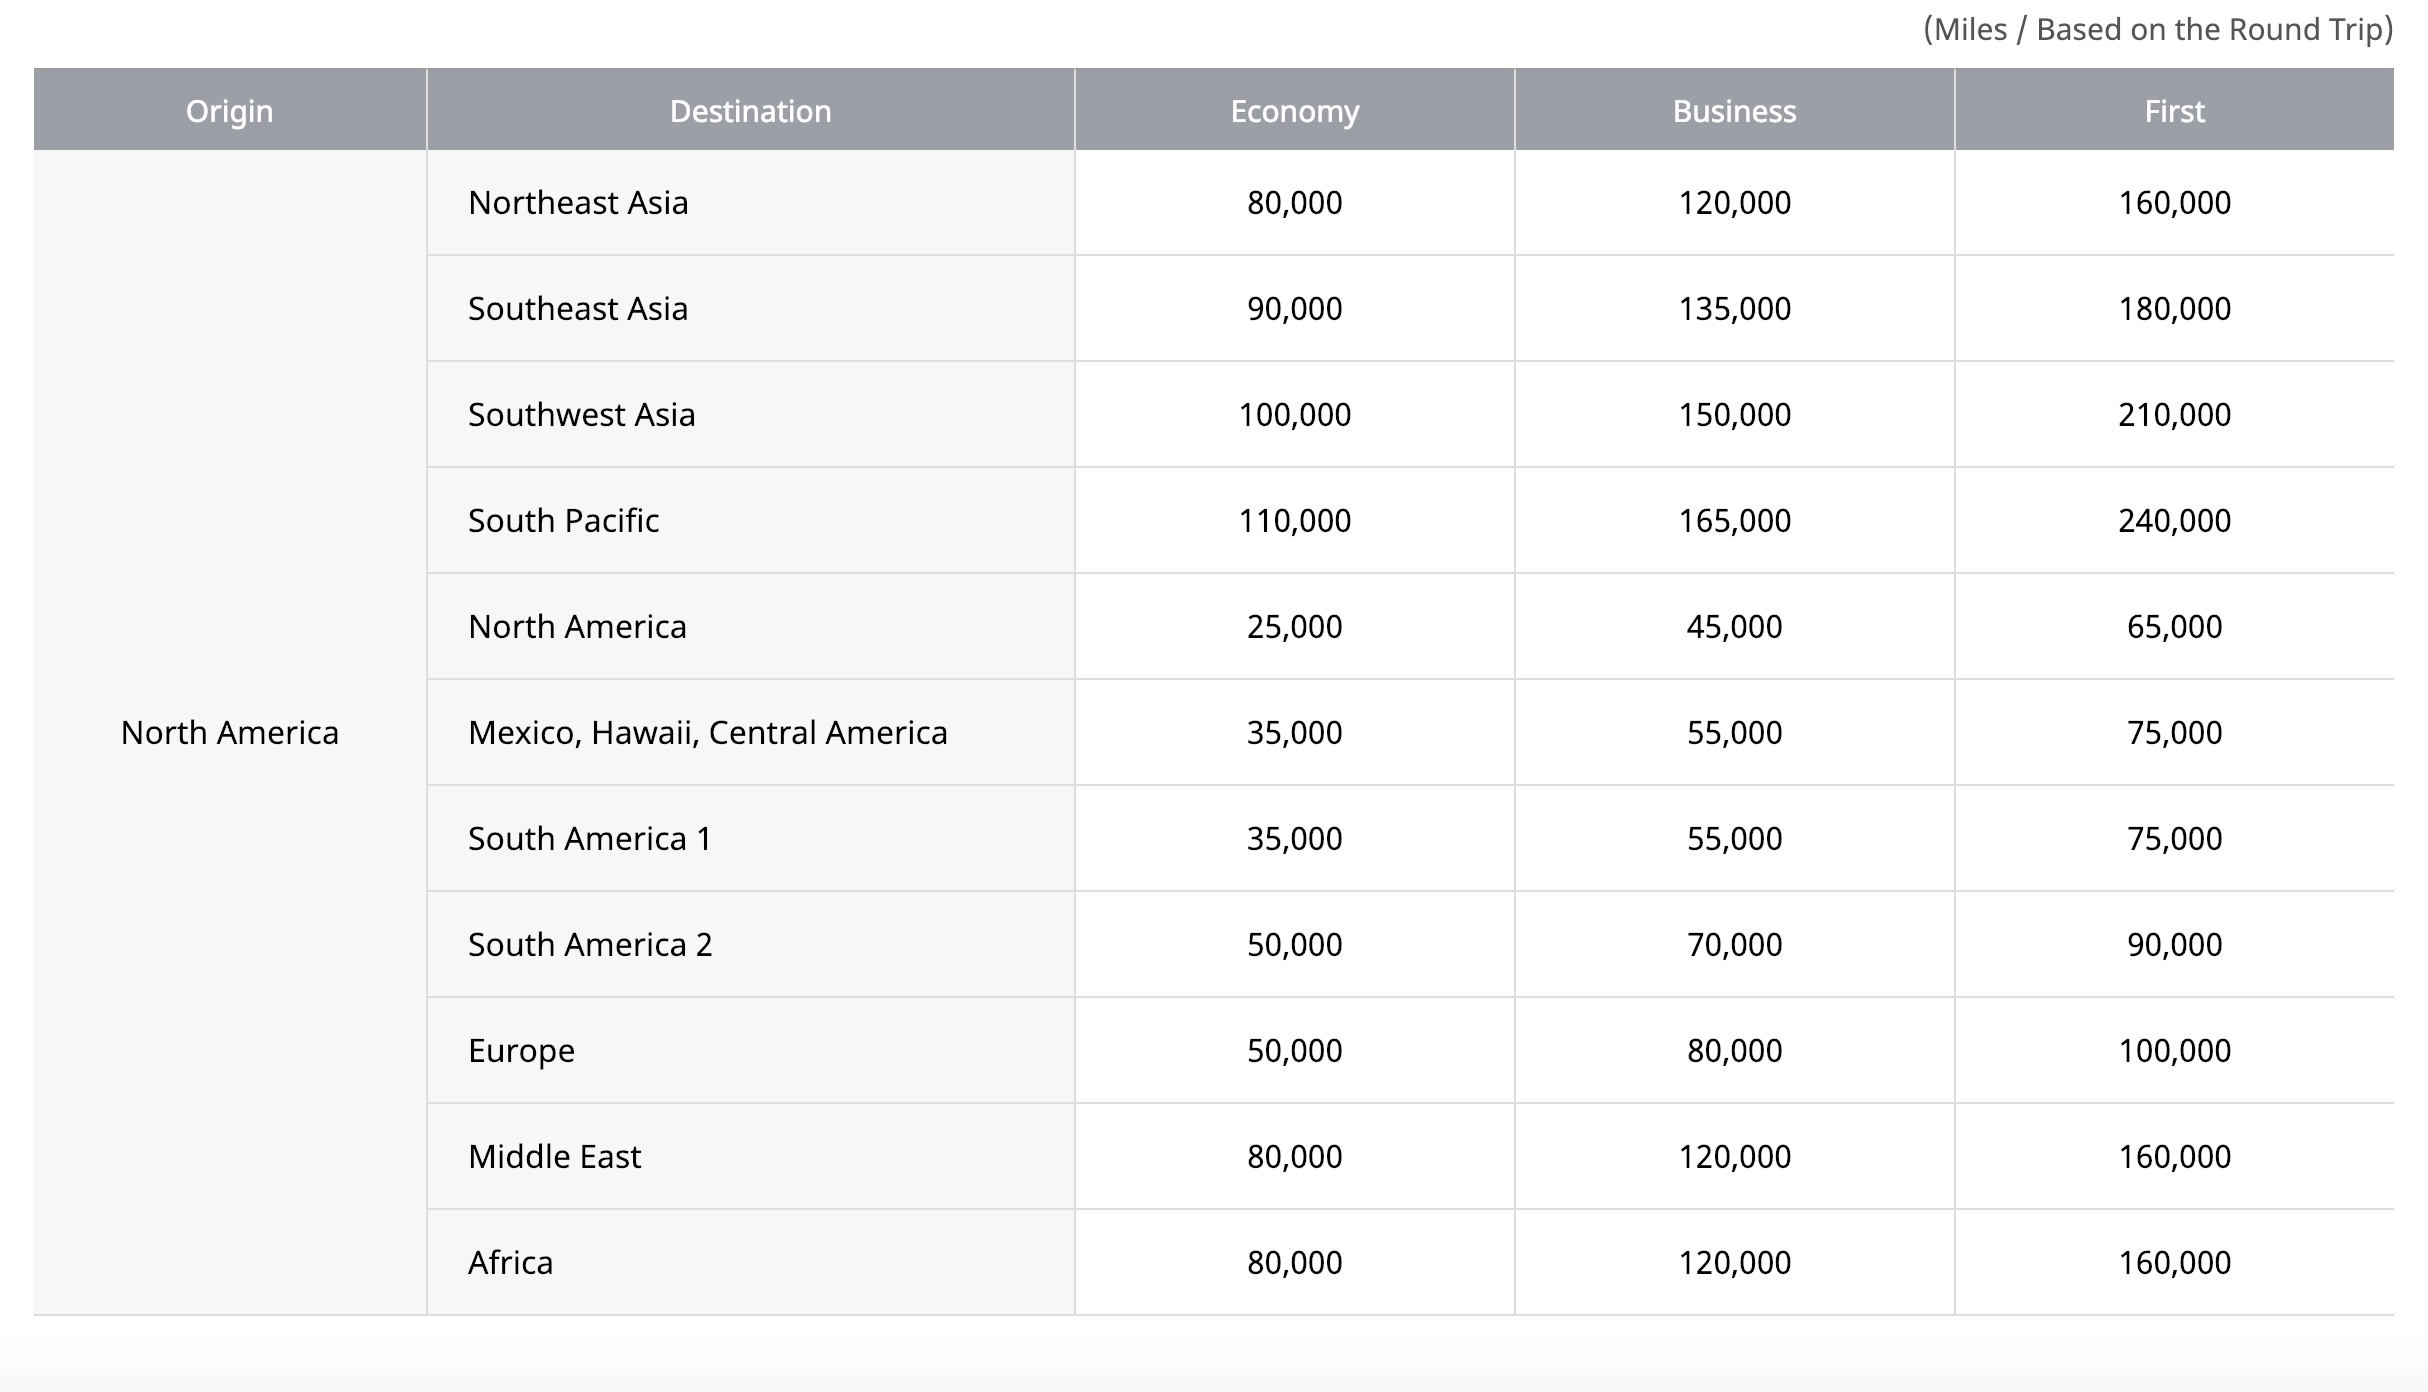The image size is (2428, 1392).
Task: Click Southeast Asia Business value 135,000
Action: point(1734,308)
